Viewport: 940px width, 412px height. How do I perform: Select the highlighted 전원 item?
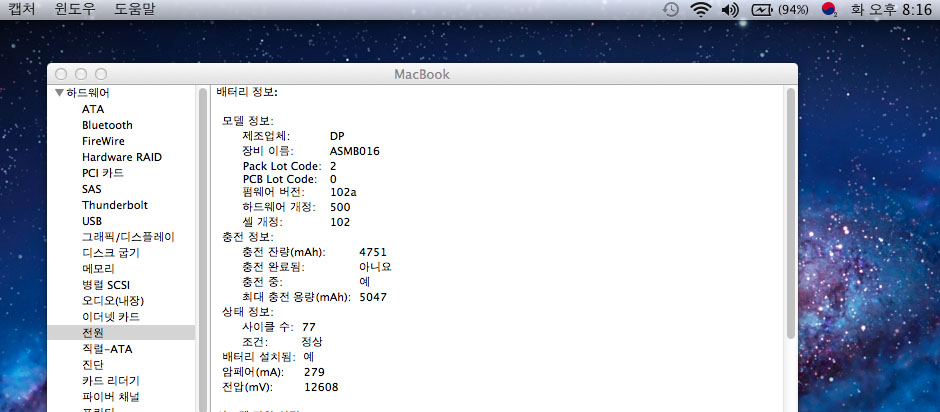[93, 332]
